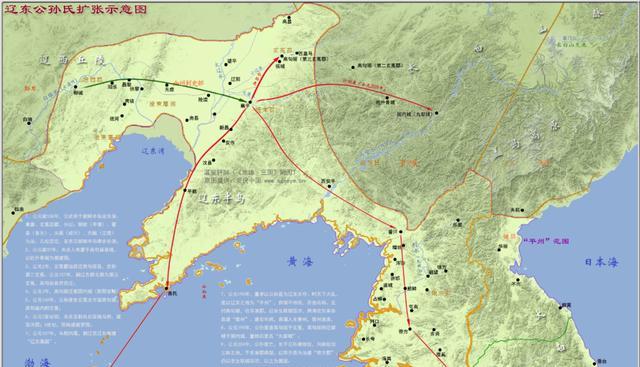The image size is (640, 367).
Task: Click the 辽东半岛 peninsula label
Action: pyautogui.click(x=222, y=199)
